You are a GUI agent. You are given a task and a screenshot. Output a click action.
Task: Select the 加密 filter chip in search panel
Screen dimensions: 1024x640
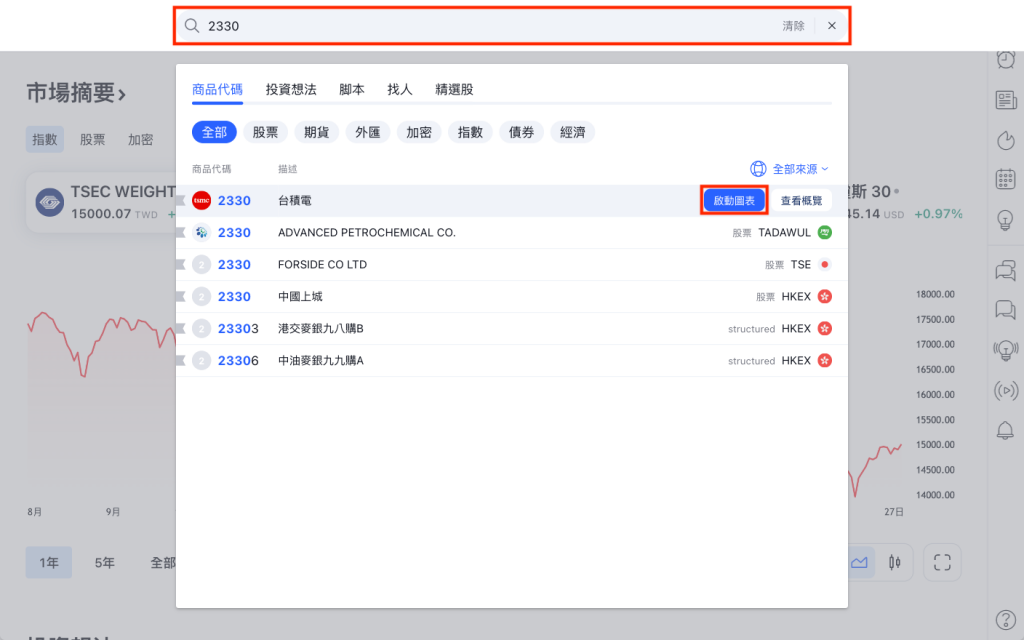tap(419, 132)
